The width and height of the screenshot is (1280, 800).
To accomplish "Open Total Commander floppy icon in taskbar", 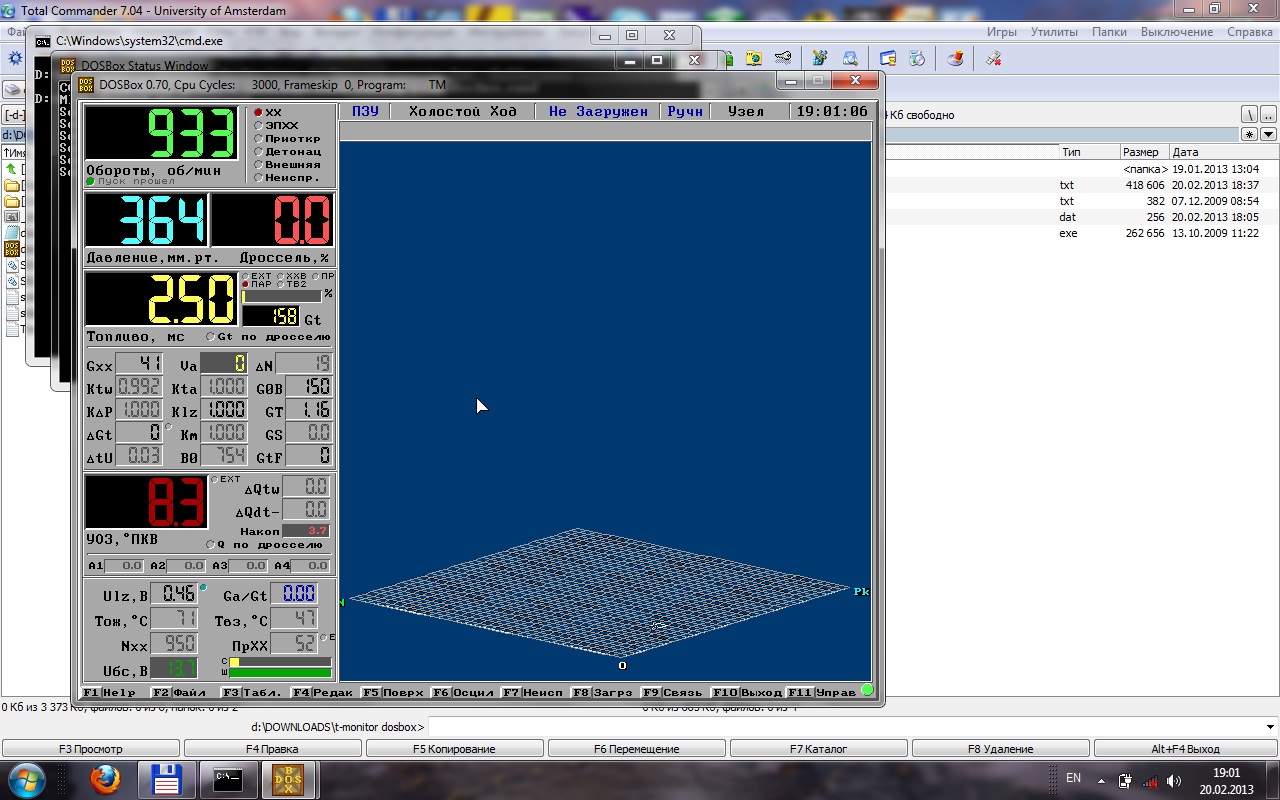I will tap(164, 779).
